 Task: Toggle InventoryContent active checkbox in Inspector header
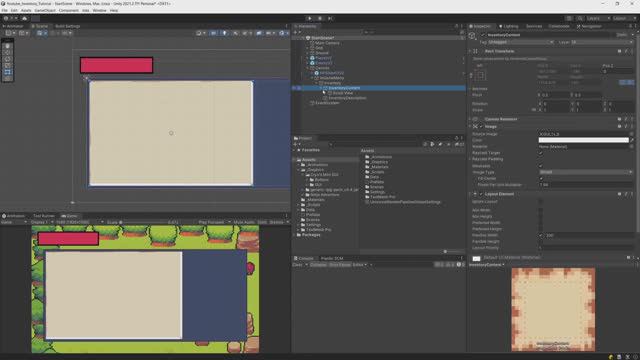point(483,35)
